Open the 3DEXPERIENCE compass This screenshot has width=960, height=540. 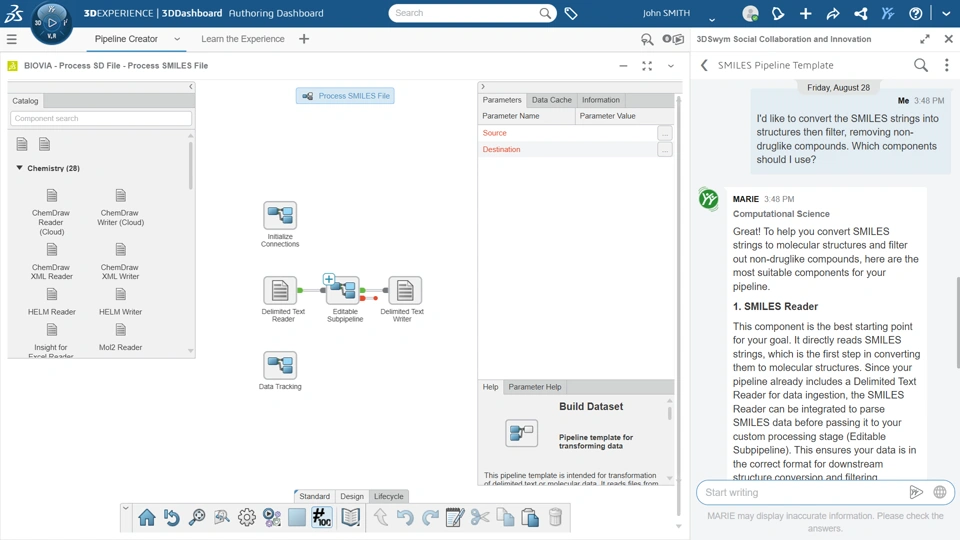51,23
